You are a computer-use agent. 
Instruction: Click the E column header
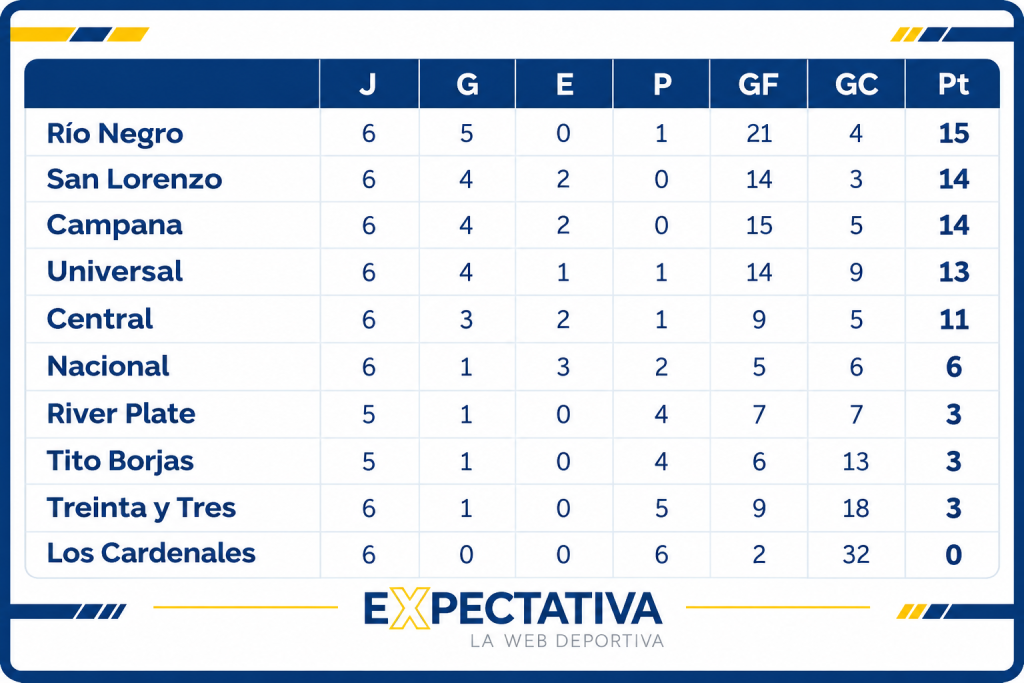(x=564, y=84)
